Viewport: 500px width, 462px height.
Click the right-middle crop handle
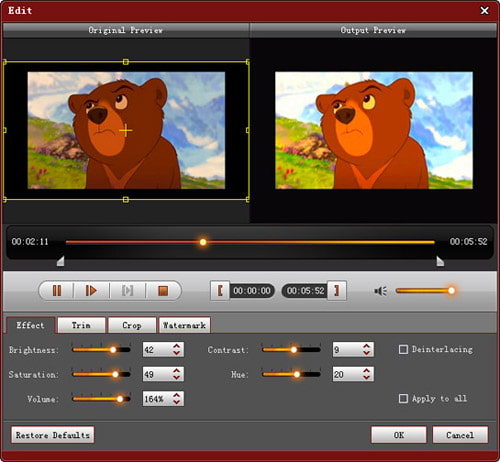247,130
